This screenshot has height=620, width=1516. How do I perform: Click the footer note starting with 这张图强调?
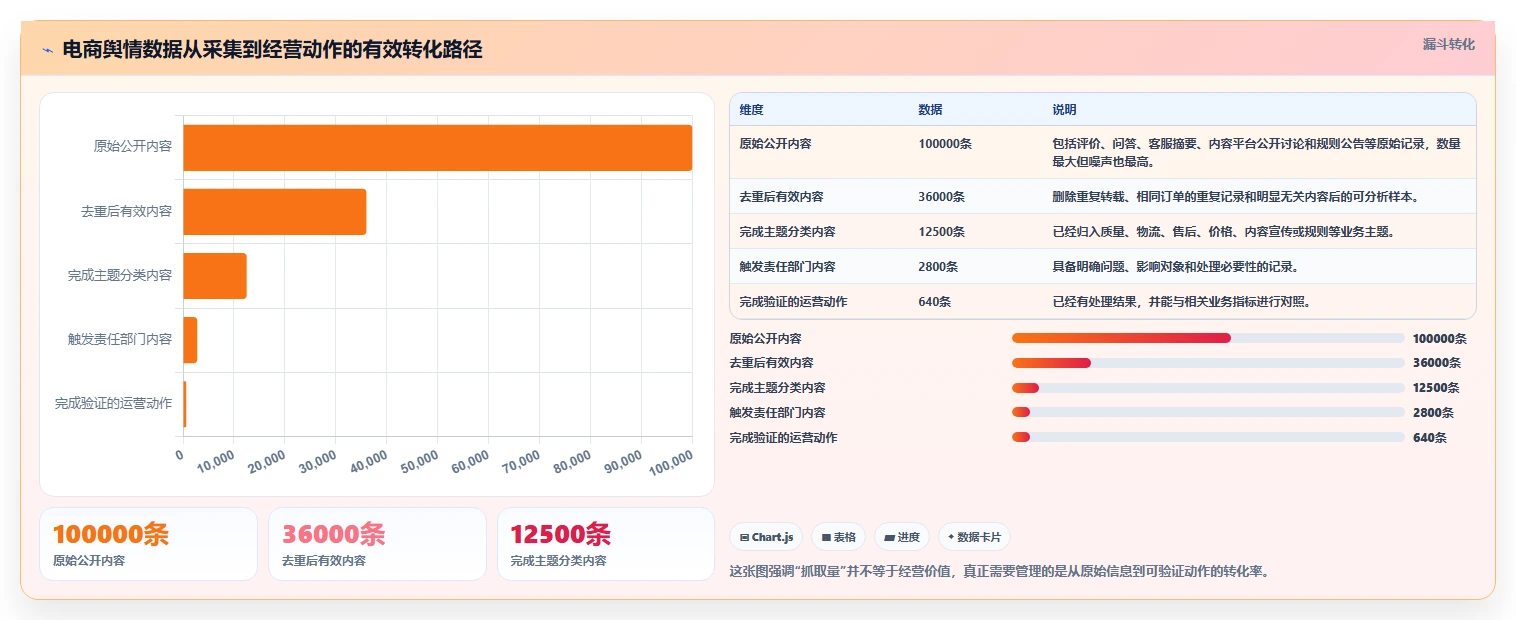[x=999, y=572]
